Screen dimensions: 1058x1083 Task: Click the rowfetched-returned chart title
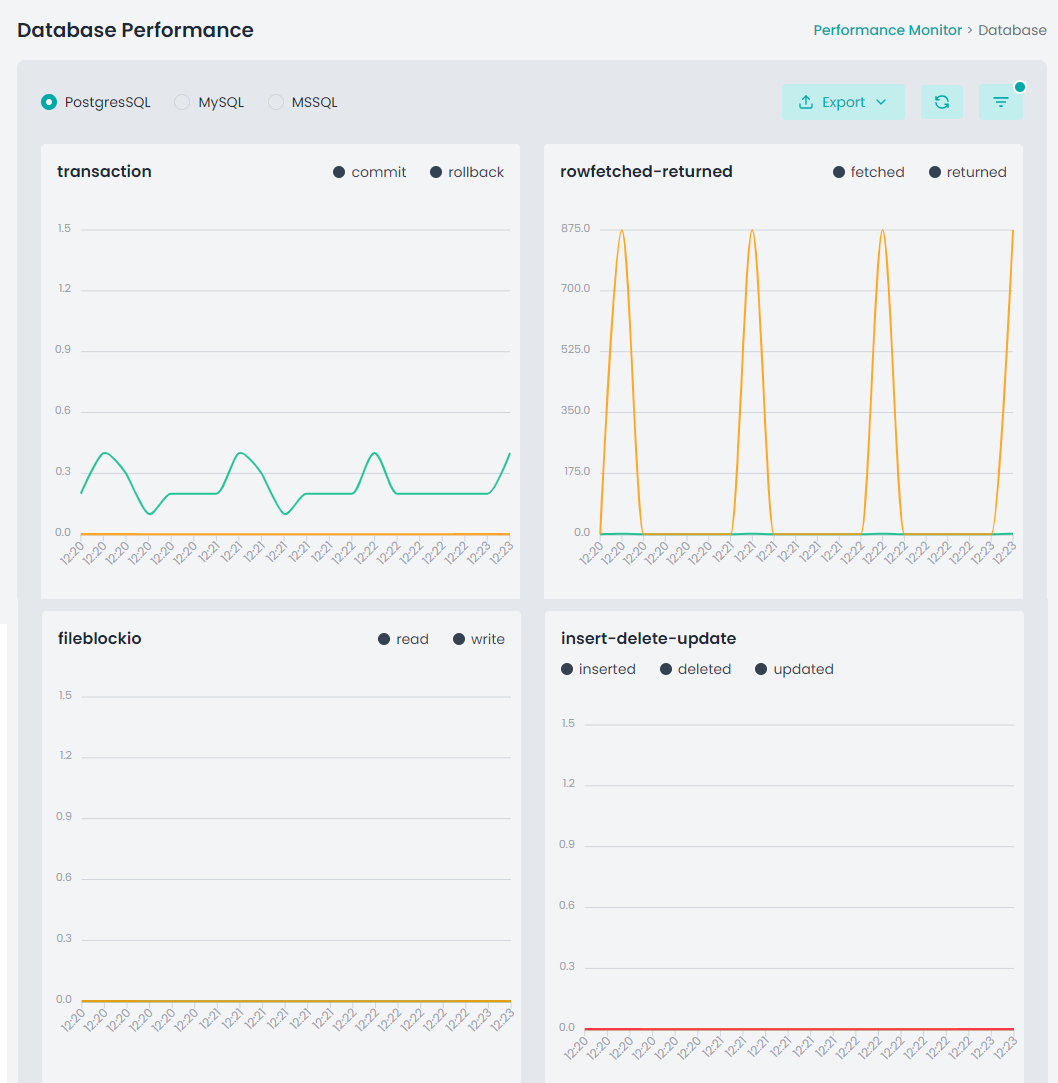(x=646, y=171)
